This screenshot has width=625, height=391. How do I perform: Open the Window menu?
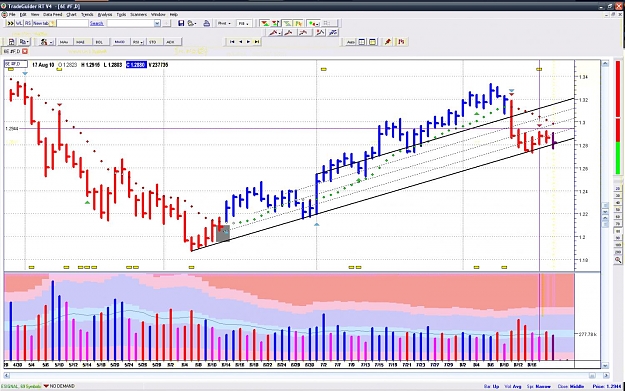tap(158, 14)
